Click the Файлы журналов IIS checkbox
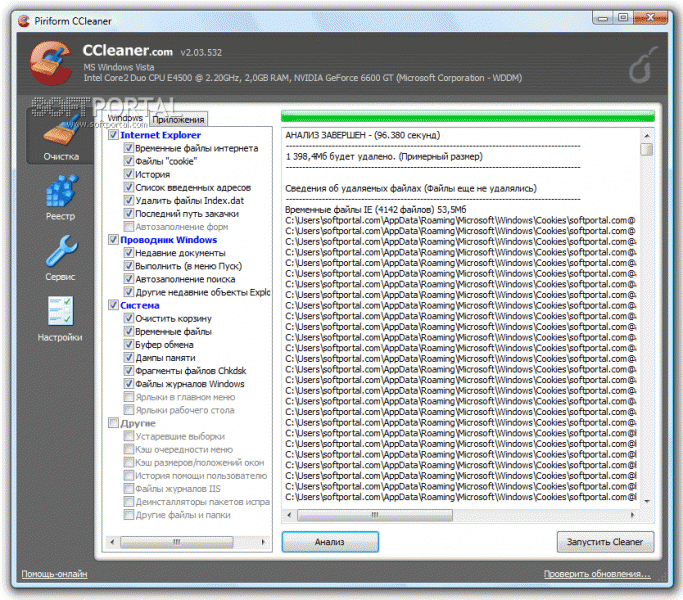The height and width of the screenshot is (600, 683). click(x=128, y=488)
